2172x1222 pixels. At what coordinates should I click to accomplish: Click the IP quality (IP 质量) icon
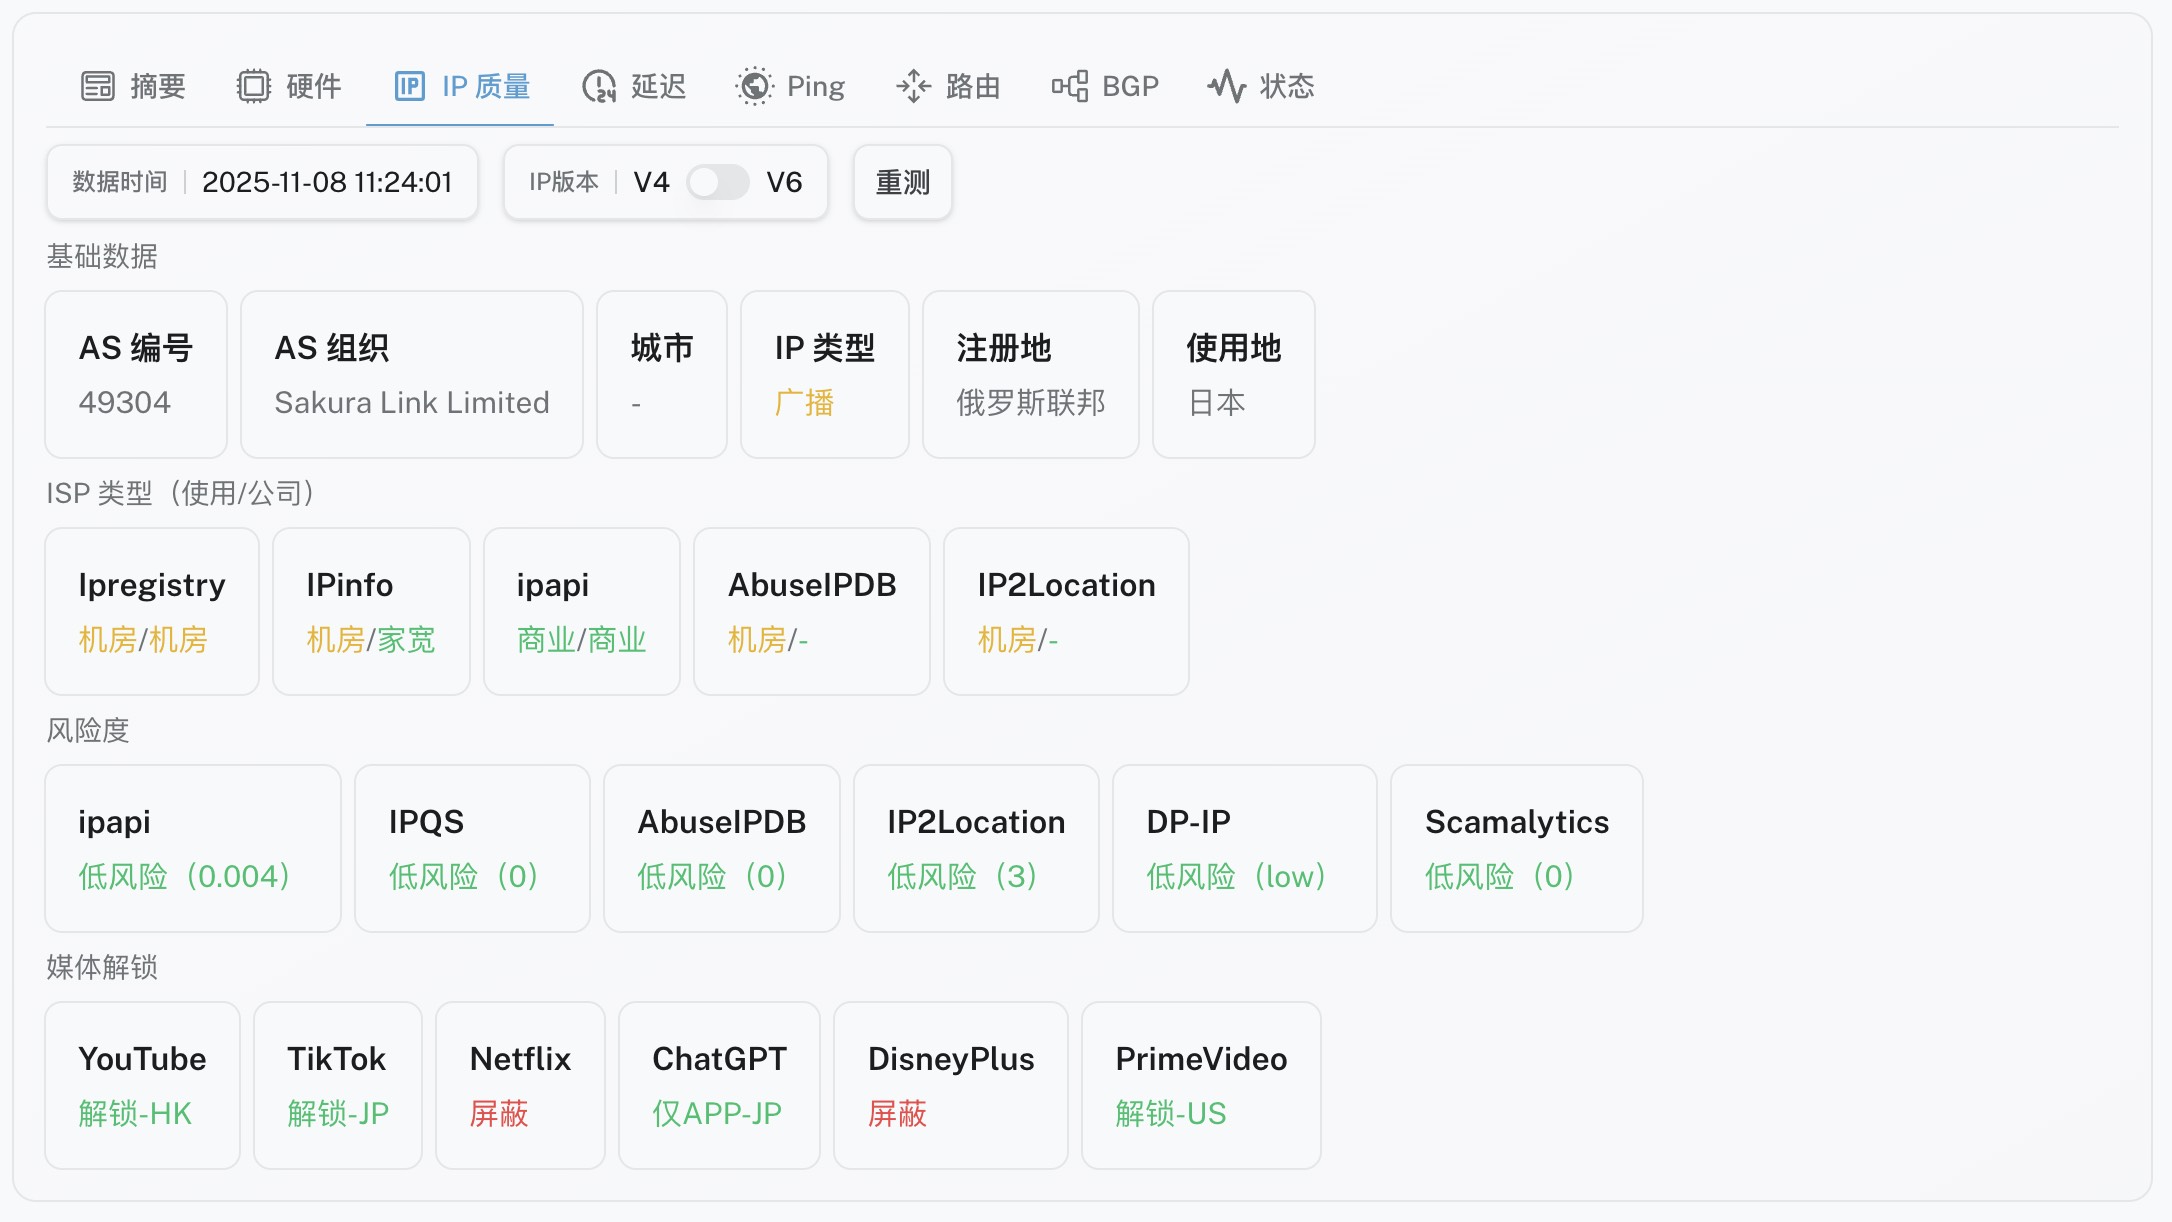click(410, 86)
